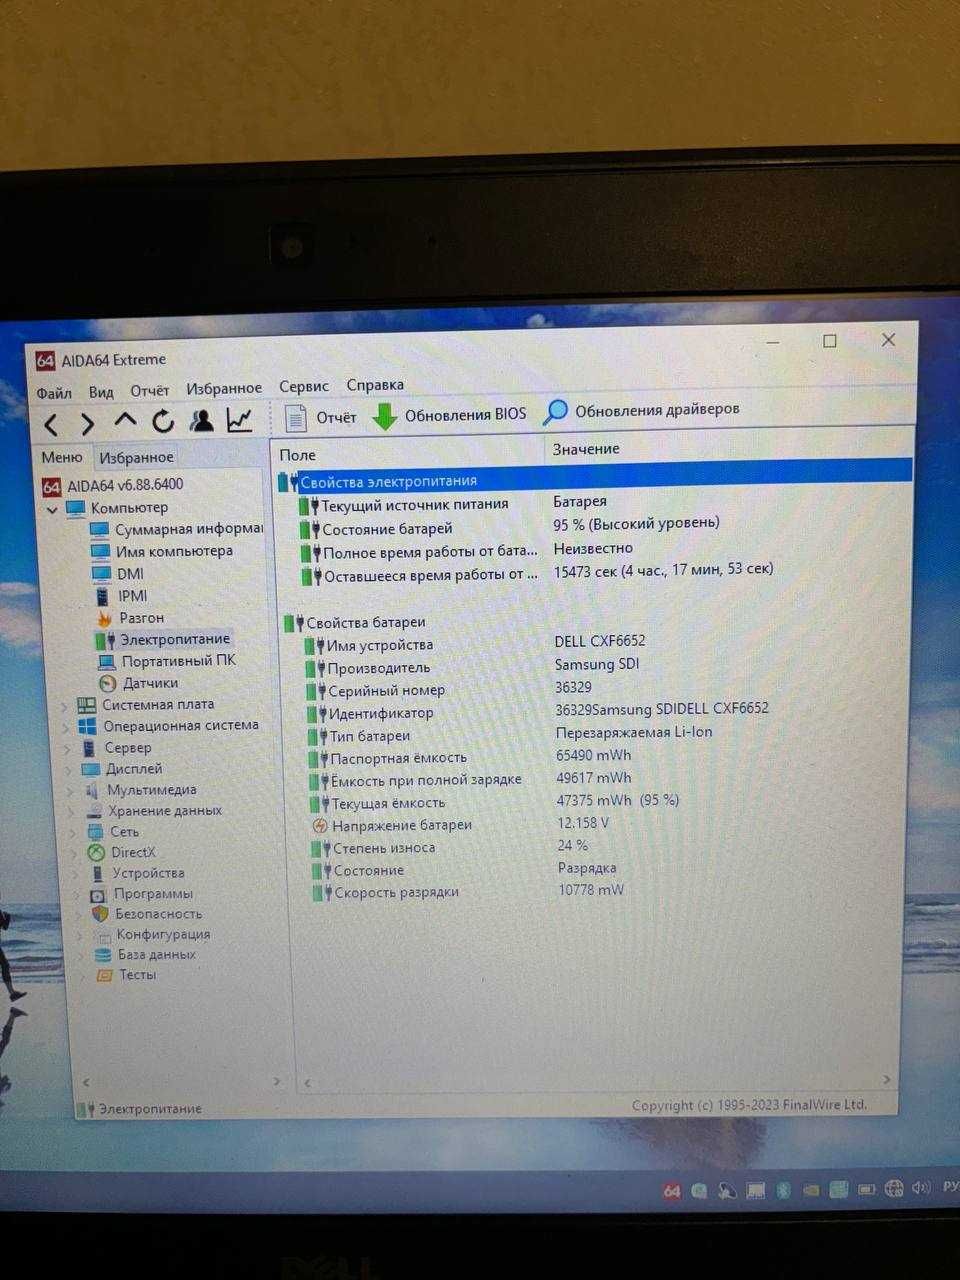Image resolution: width=960 pixels, height=1280 pixels.
Task: Collapse the Компьютер tree node
Action: click(x=52, y=509)
